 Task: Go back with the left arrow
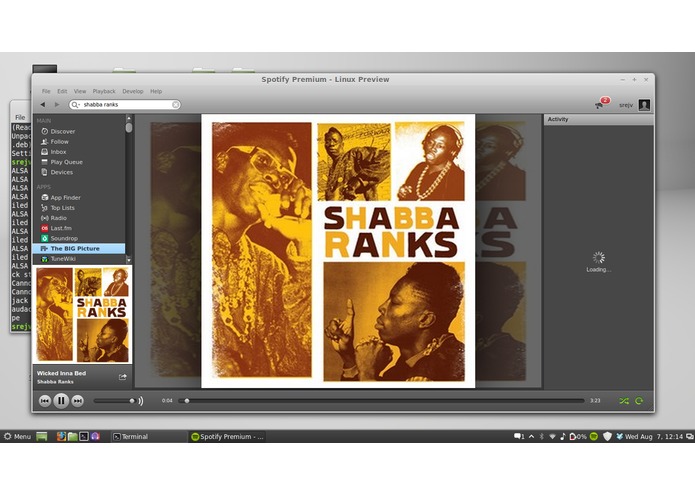(43, 105)
